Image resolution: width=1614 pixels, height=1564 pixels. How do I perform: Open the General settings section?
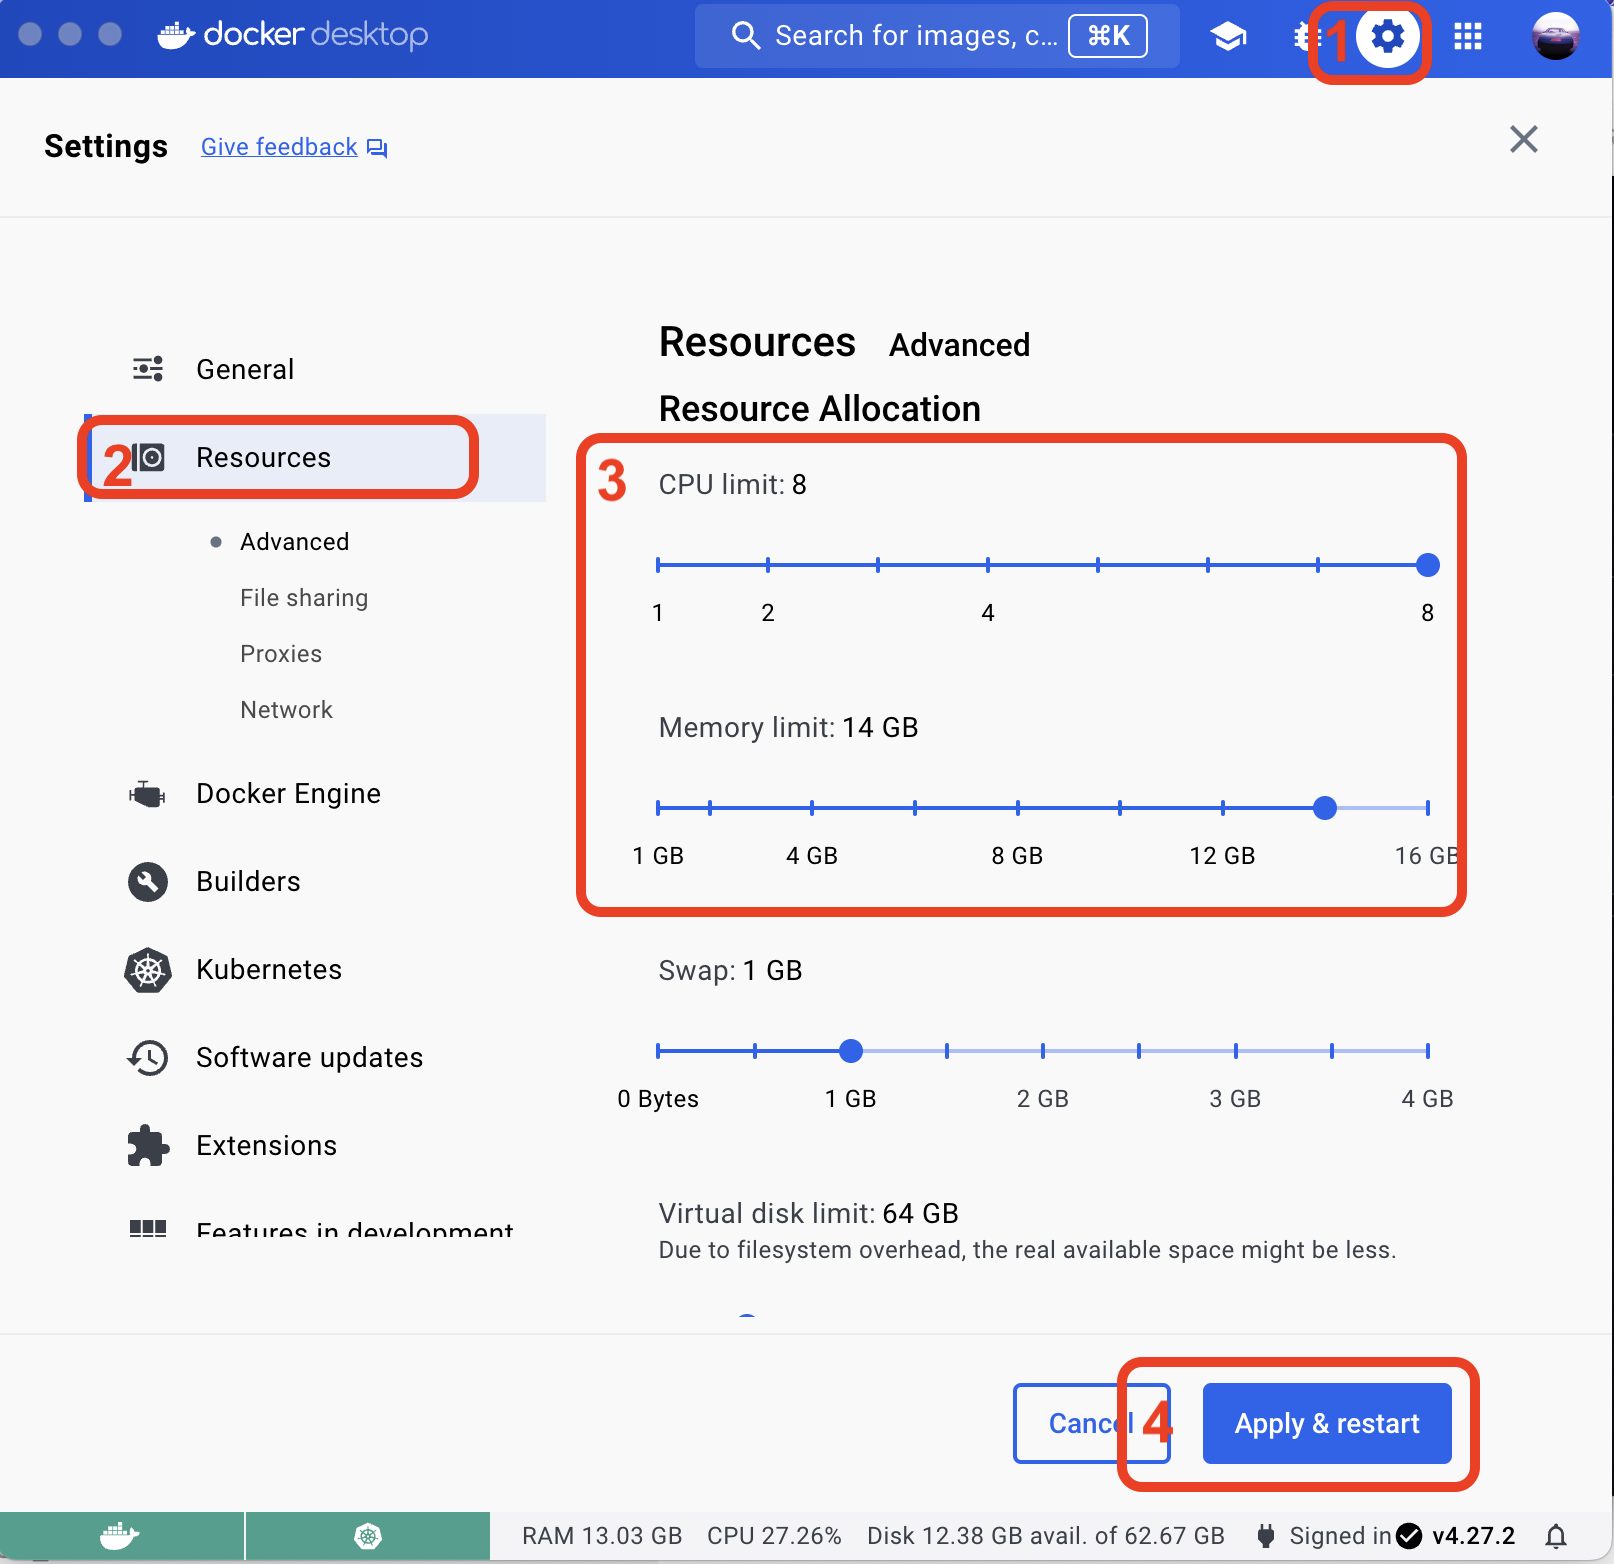[x=245, y=370]
